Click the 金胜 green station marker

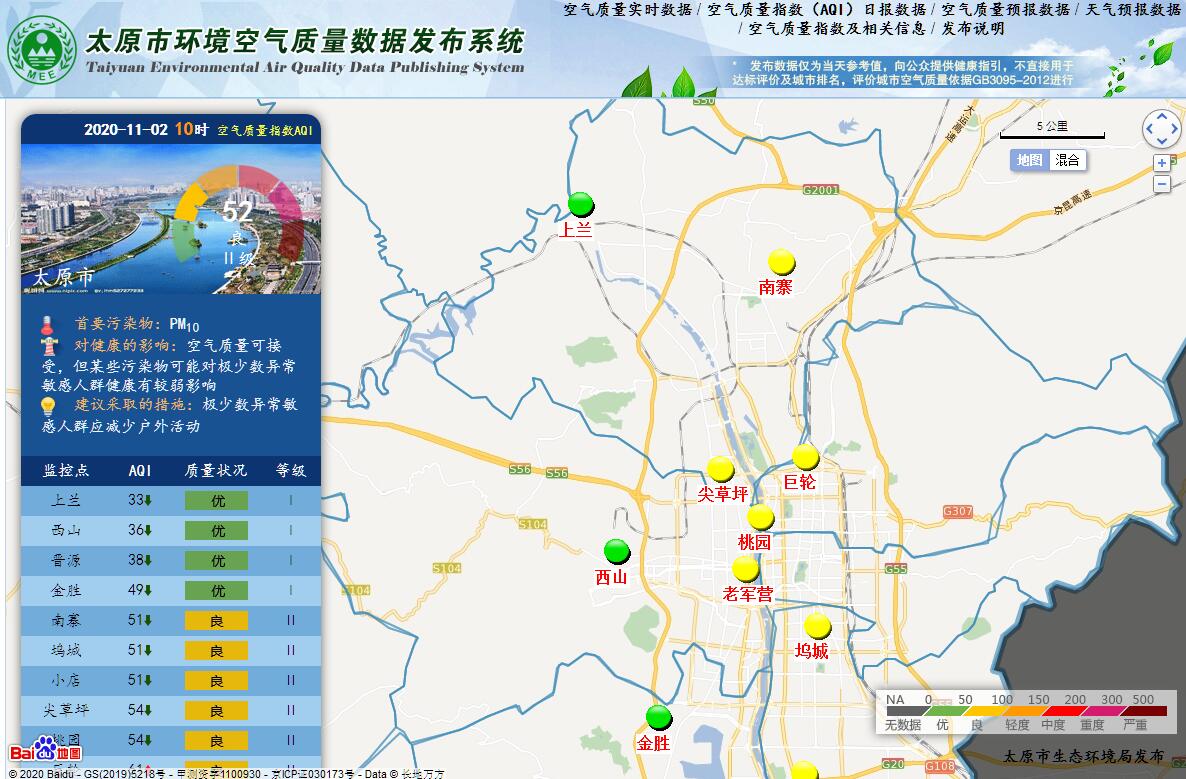coord(658,717)
